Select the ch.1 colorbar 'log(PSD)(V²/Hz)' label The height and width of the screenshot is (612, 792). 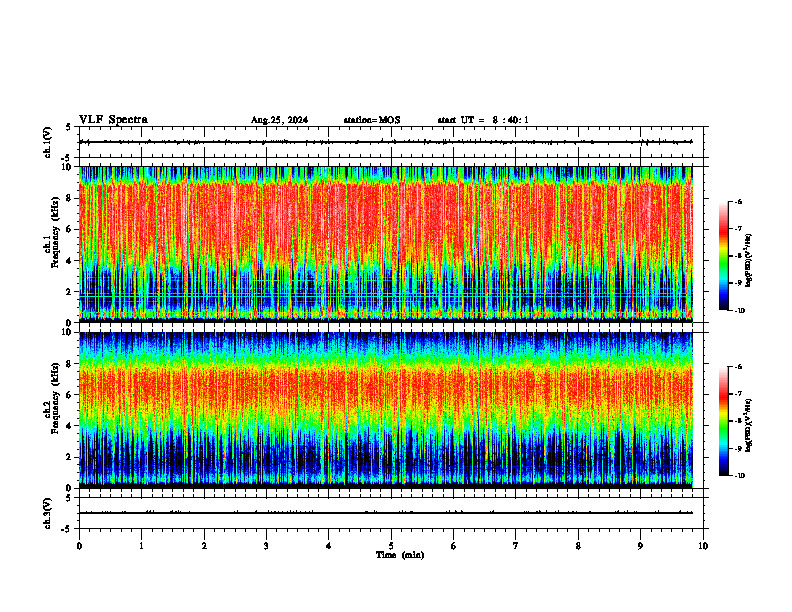pos(748,261)
